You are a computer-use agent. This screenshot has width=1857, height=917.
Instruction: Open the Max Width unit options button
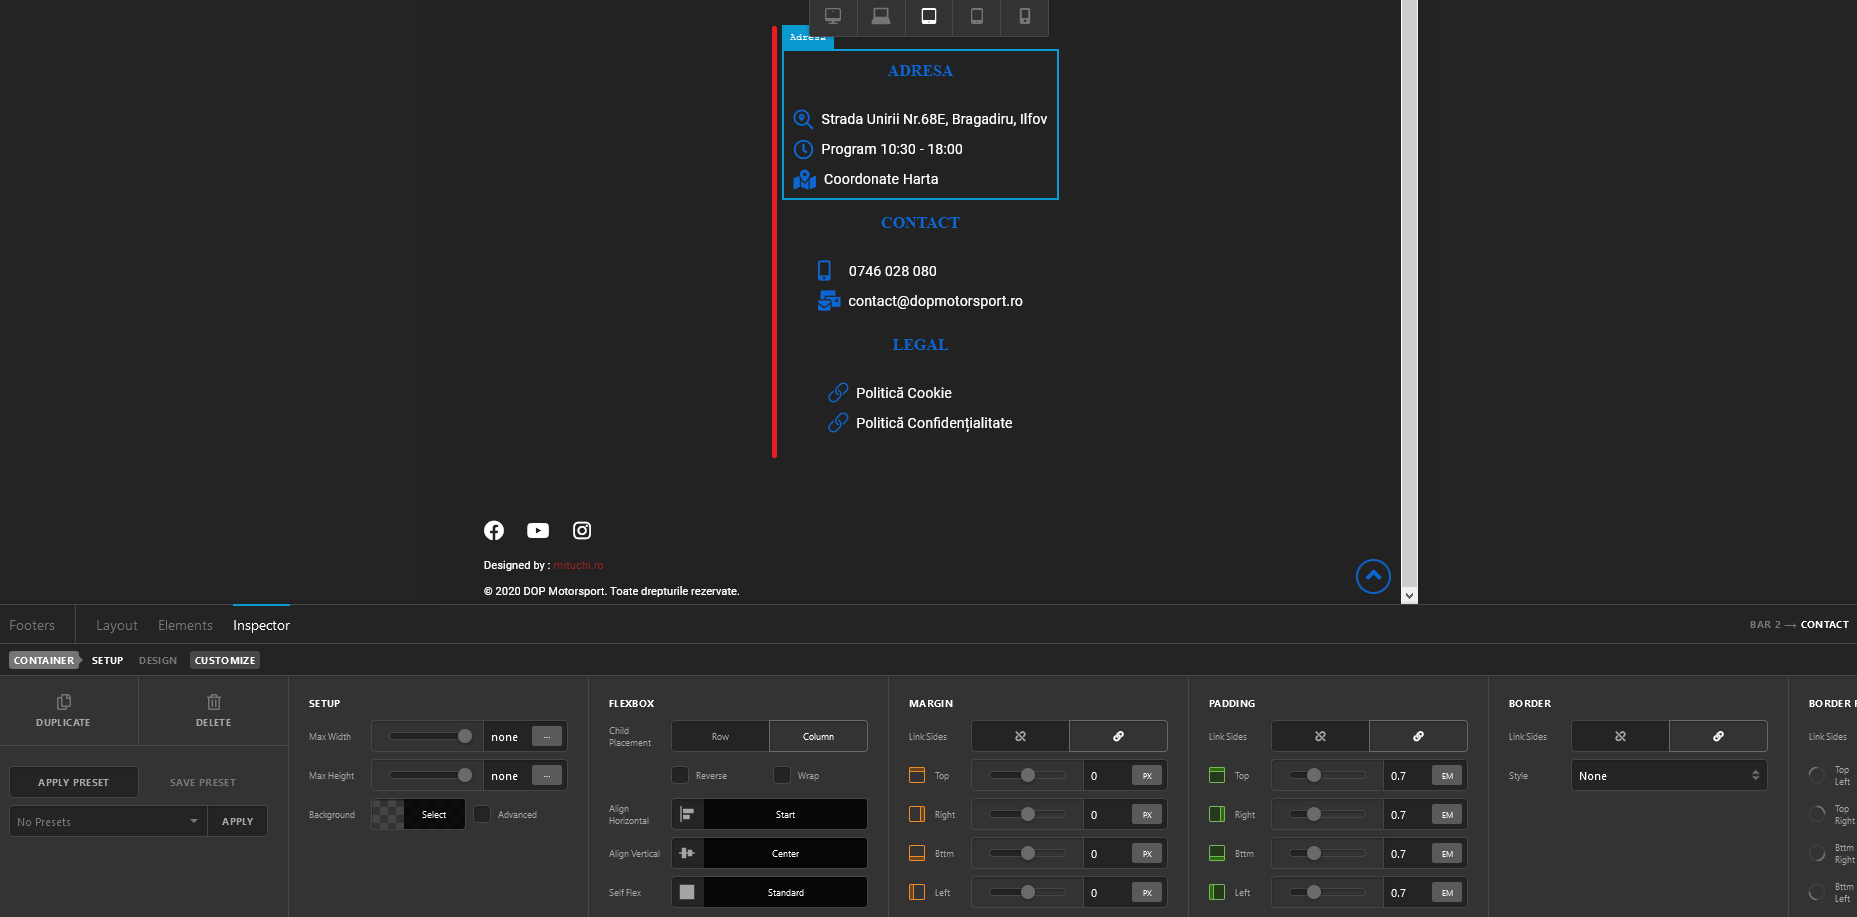pos(547,736)
